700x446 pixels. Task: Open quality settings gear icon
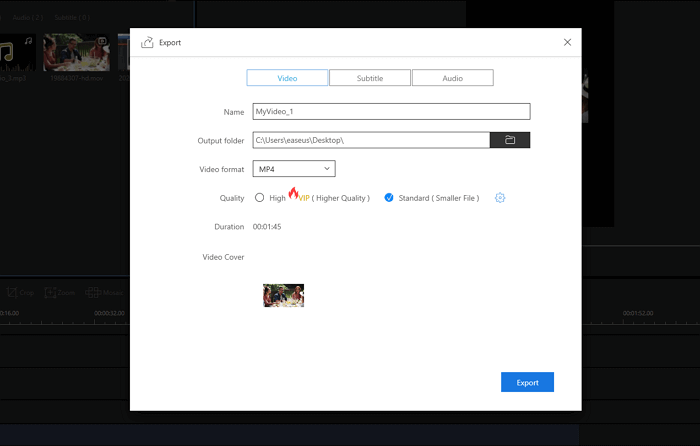pos(500,198)
